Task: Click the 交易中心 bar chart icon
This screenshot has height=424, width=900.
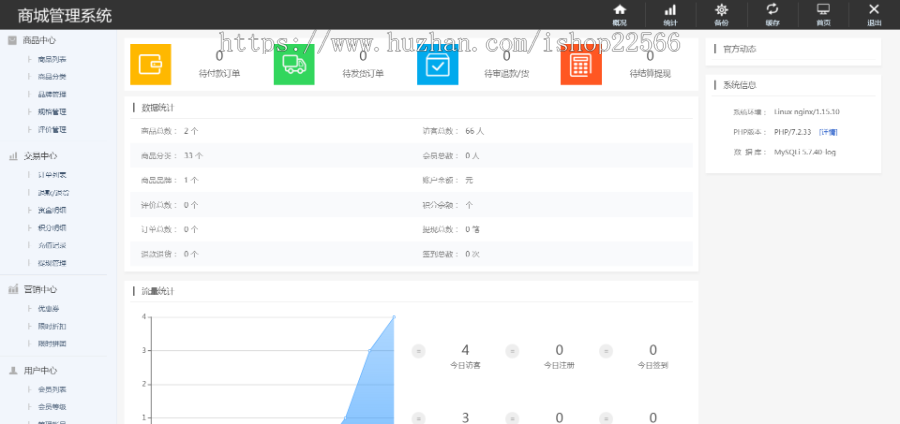Action: click(x=13, y=156)
